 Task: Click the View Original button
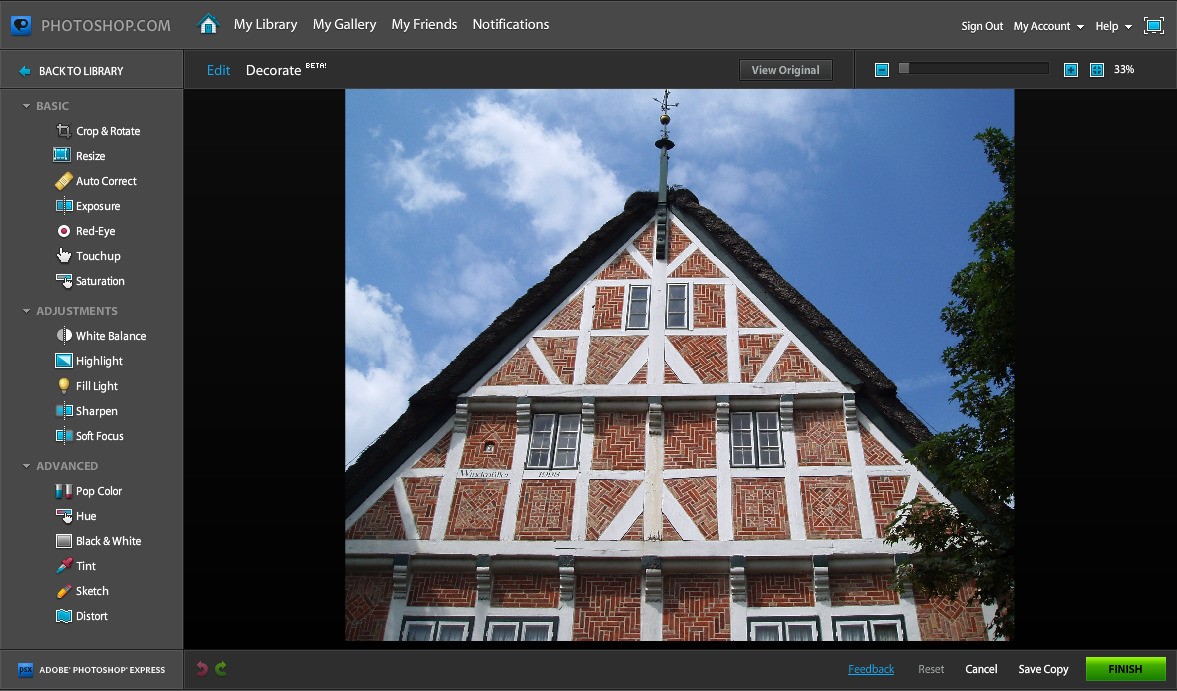[785, 70]
